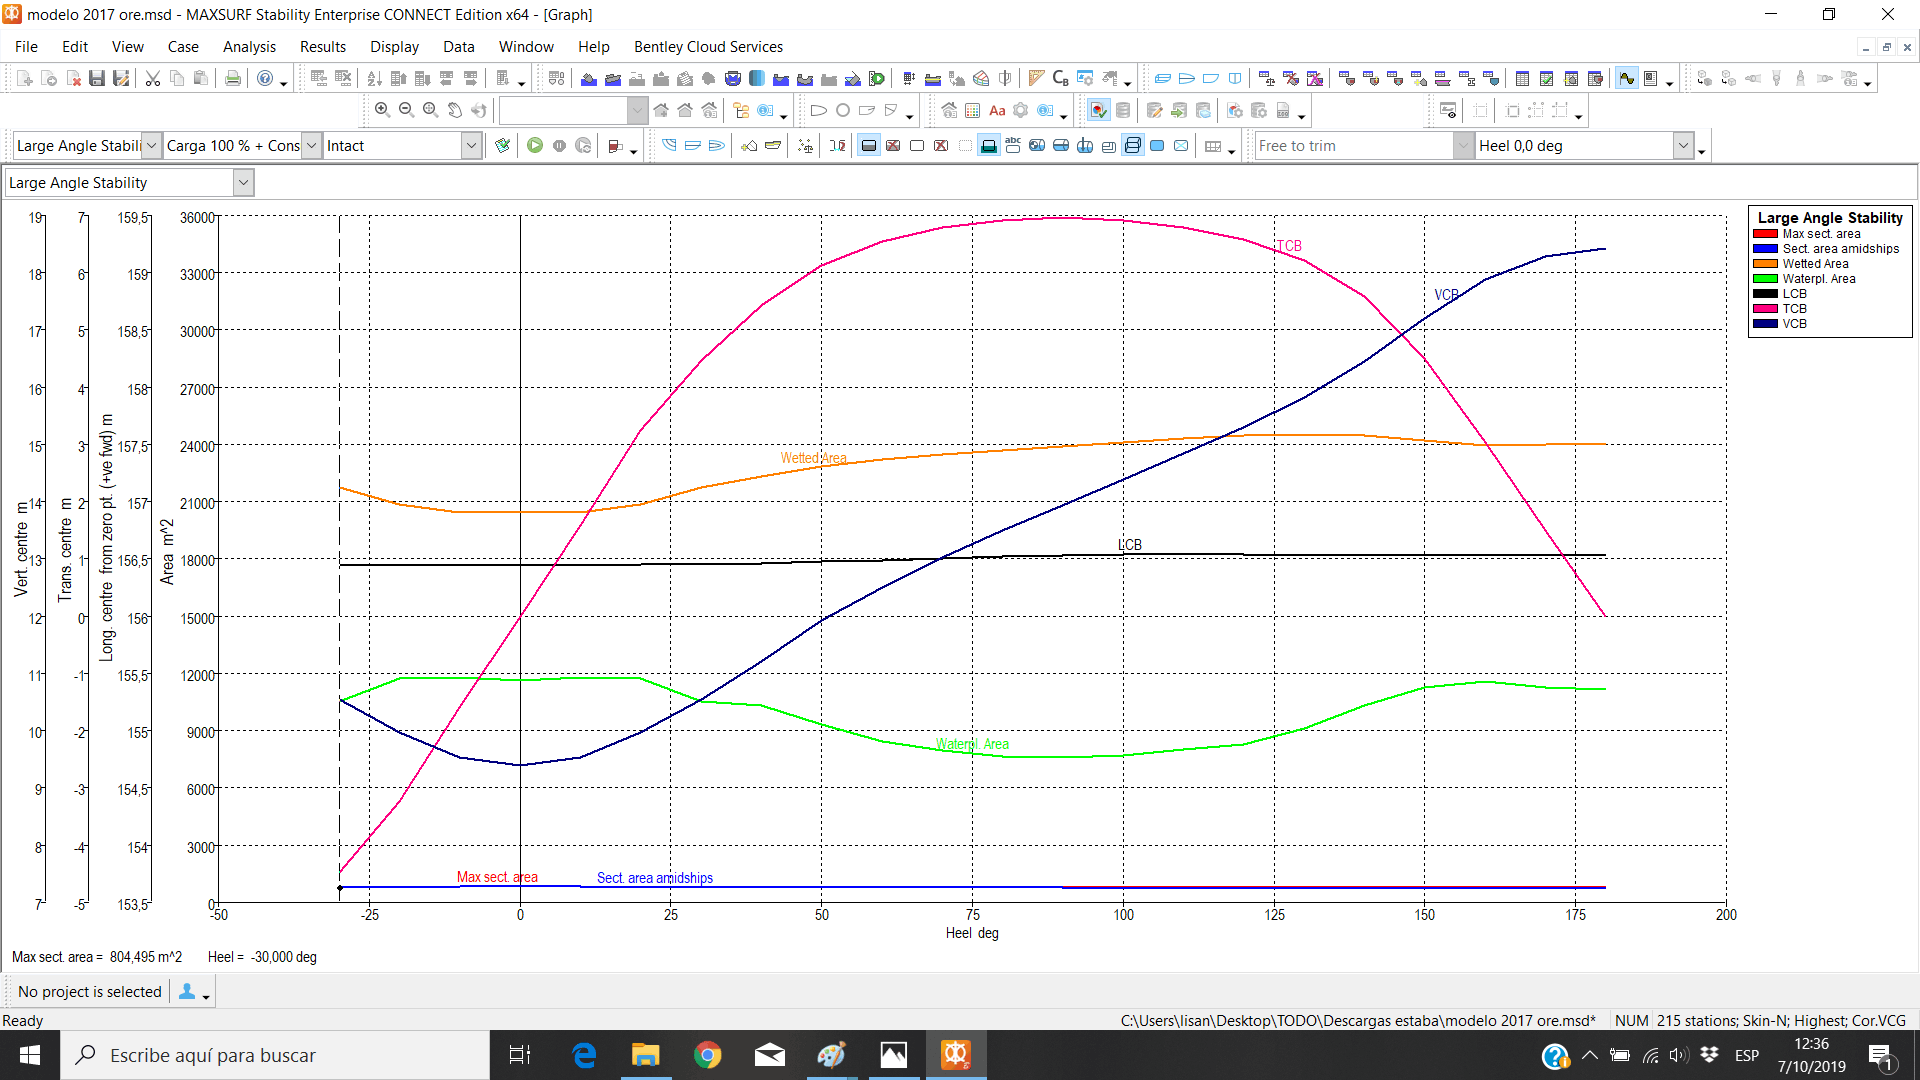Open Task View on the taskbar
Viewport: 1920px width, 1080px height.
pos(520,1055)
